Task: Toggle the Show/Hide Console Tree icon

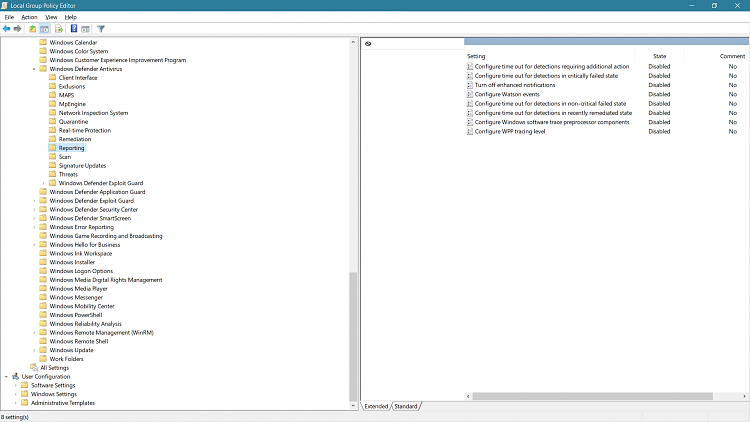Action: (x=44, y=29)
